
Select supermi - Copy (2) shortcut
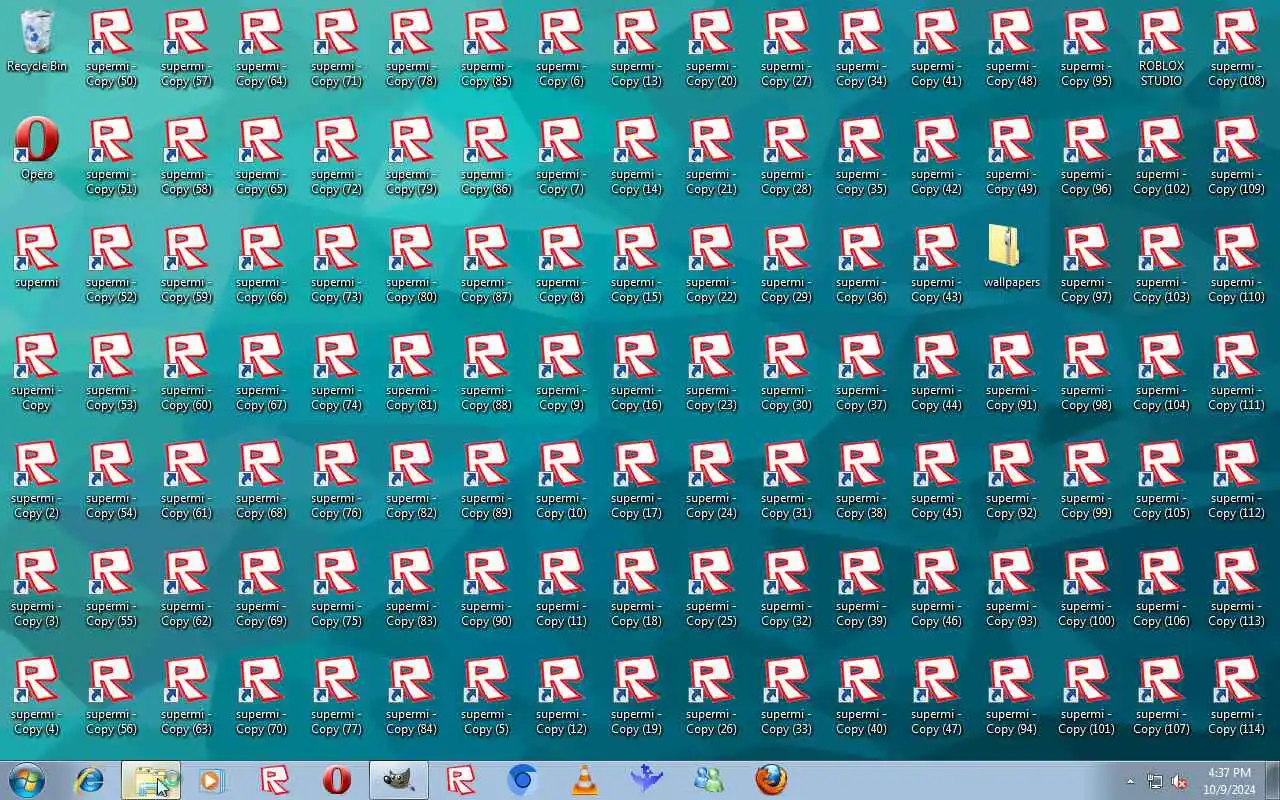click(x=37, y=480)
